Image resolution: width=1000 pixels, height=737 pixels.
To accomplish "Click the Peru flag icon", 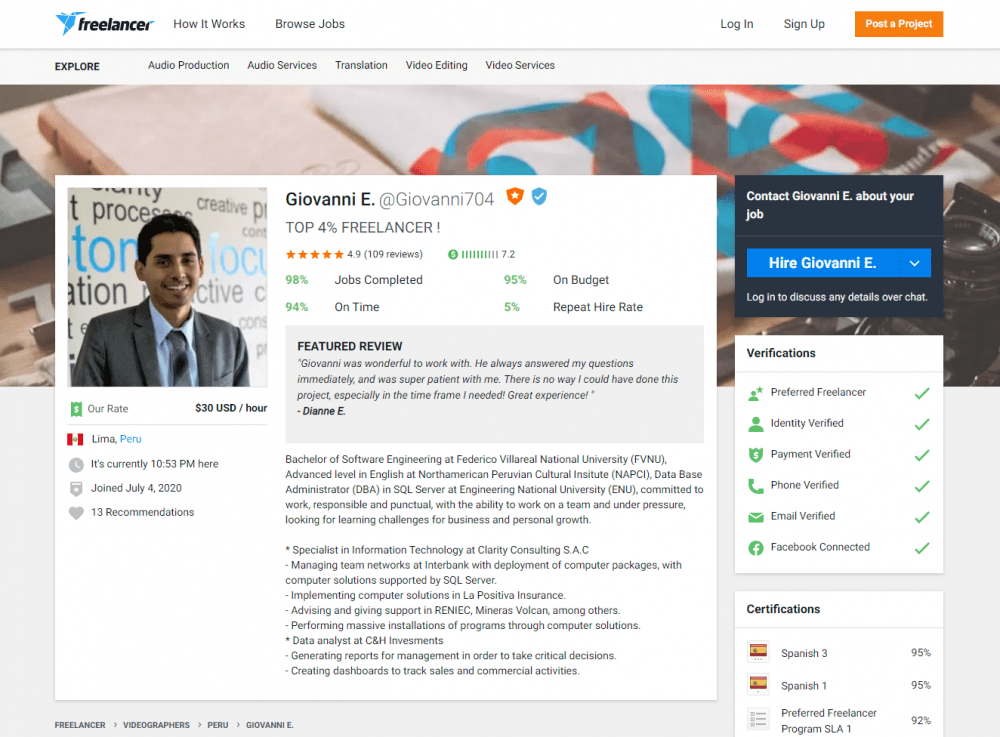I will [75, 439].
